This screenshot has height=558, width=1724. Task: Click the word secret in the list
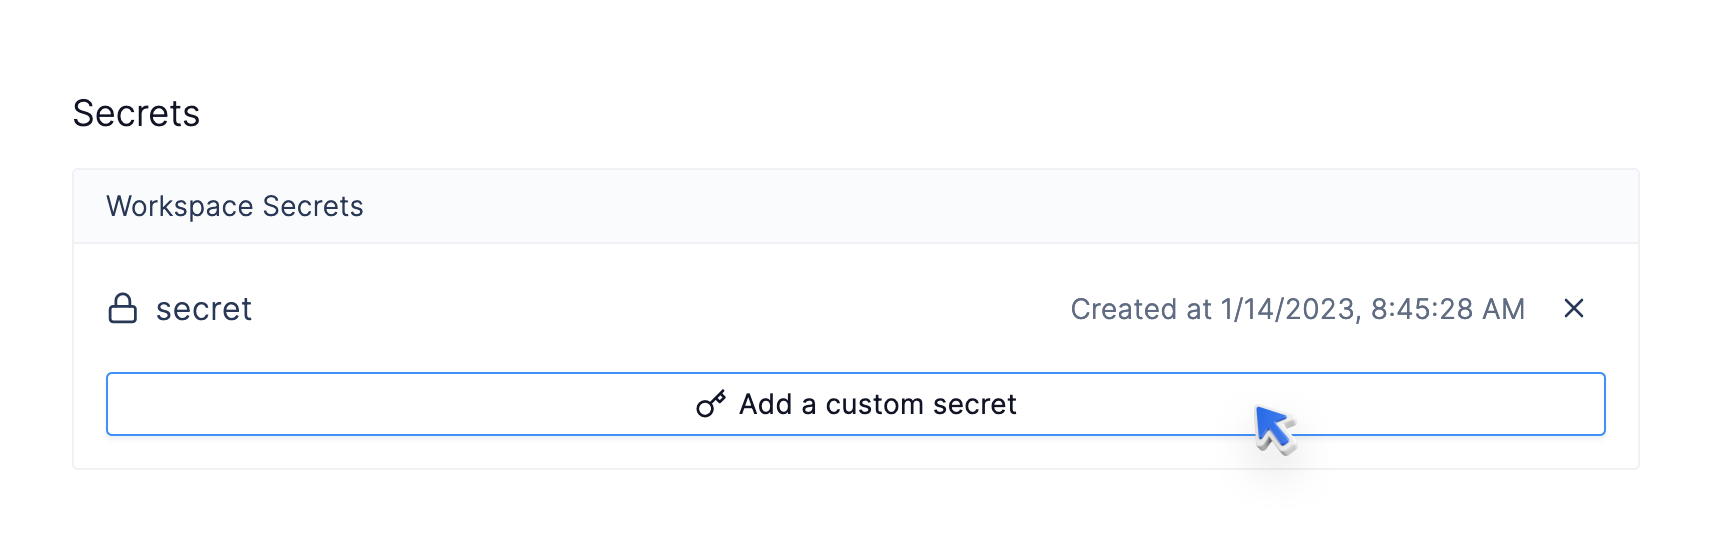click(x=203, y=309)
